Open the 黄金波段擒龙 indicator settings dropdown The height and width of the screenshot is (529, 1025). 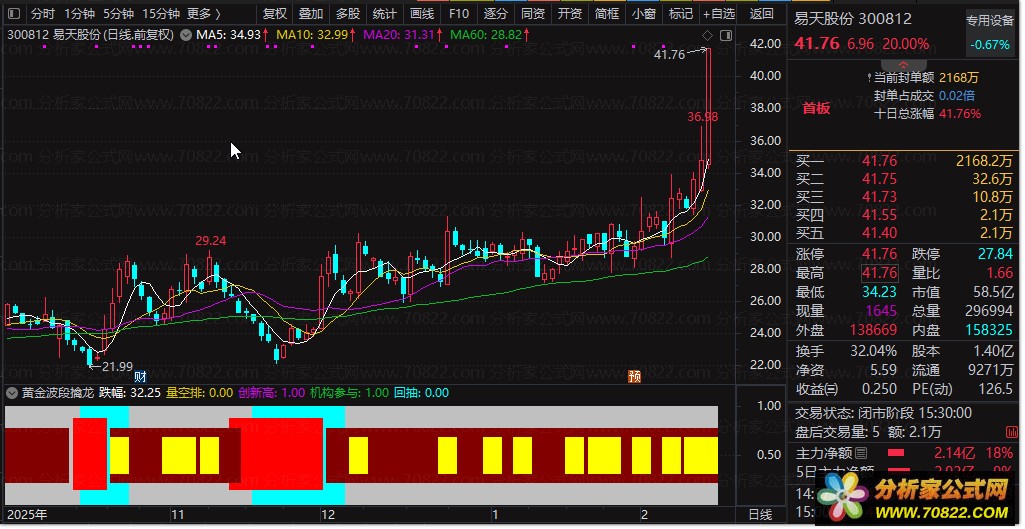[12, 393]
